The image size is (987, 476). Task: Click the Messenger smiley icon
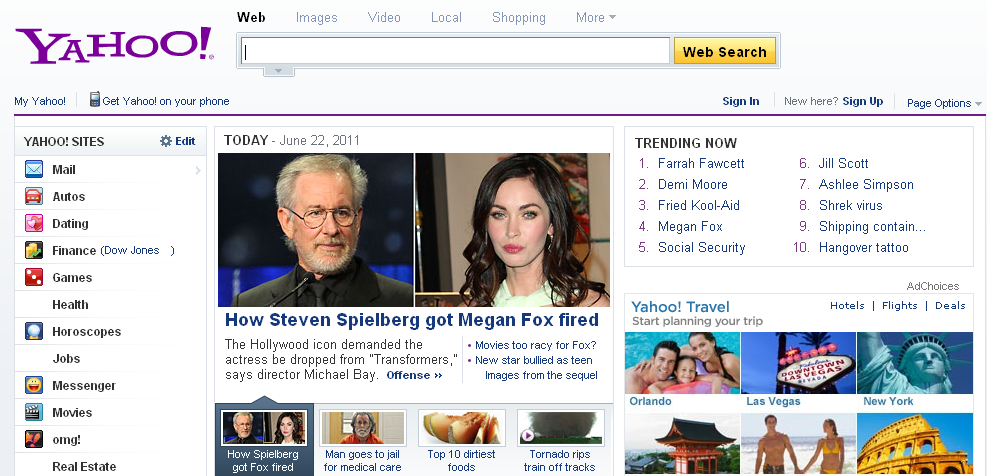(34, 385)
